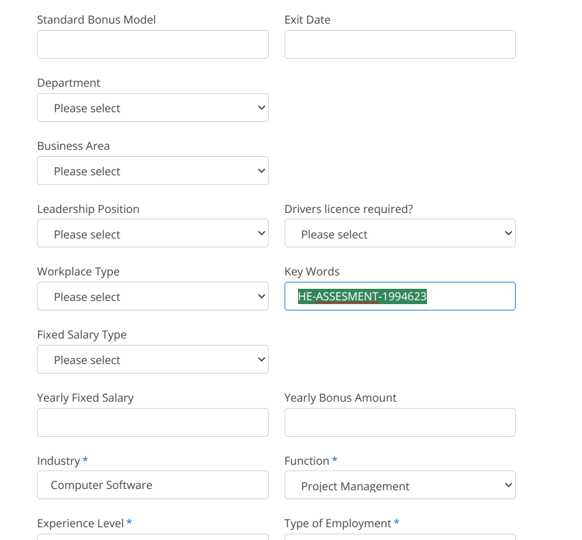The width and height of the screenshot is (582, 540).
Task: Open the Fixed Salary Type dropdown
Action: (153, 360)
